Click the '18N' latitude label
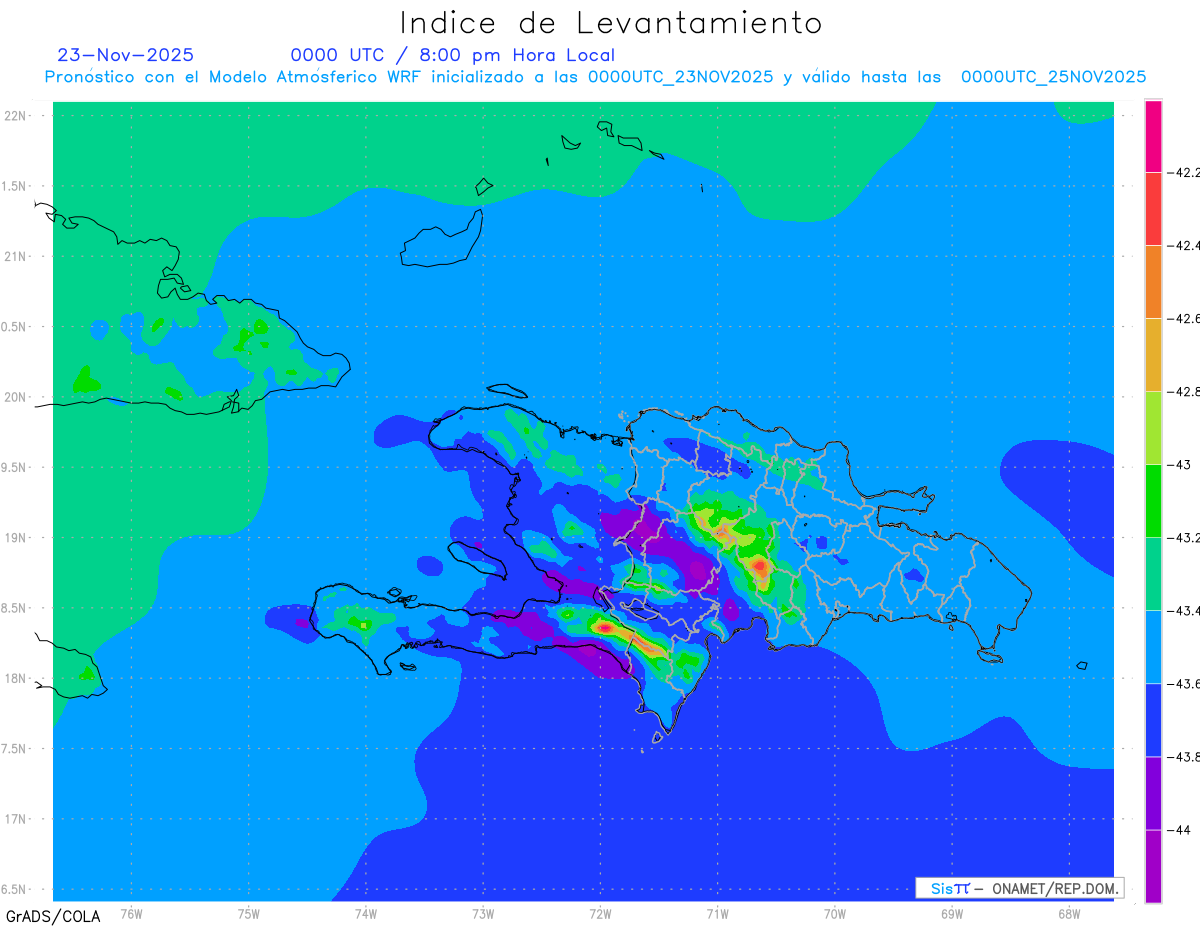This screenshot has width=1200, height=927. coord(16,678)
